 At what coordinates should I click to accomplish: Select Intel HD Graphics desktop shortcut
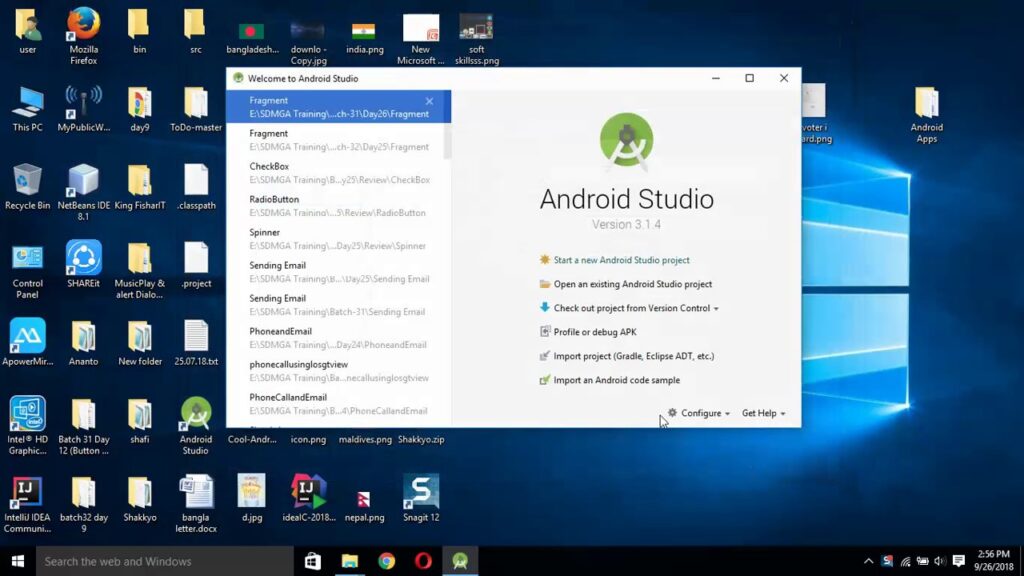pos(27,426)
